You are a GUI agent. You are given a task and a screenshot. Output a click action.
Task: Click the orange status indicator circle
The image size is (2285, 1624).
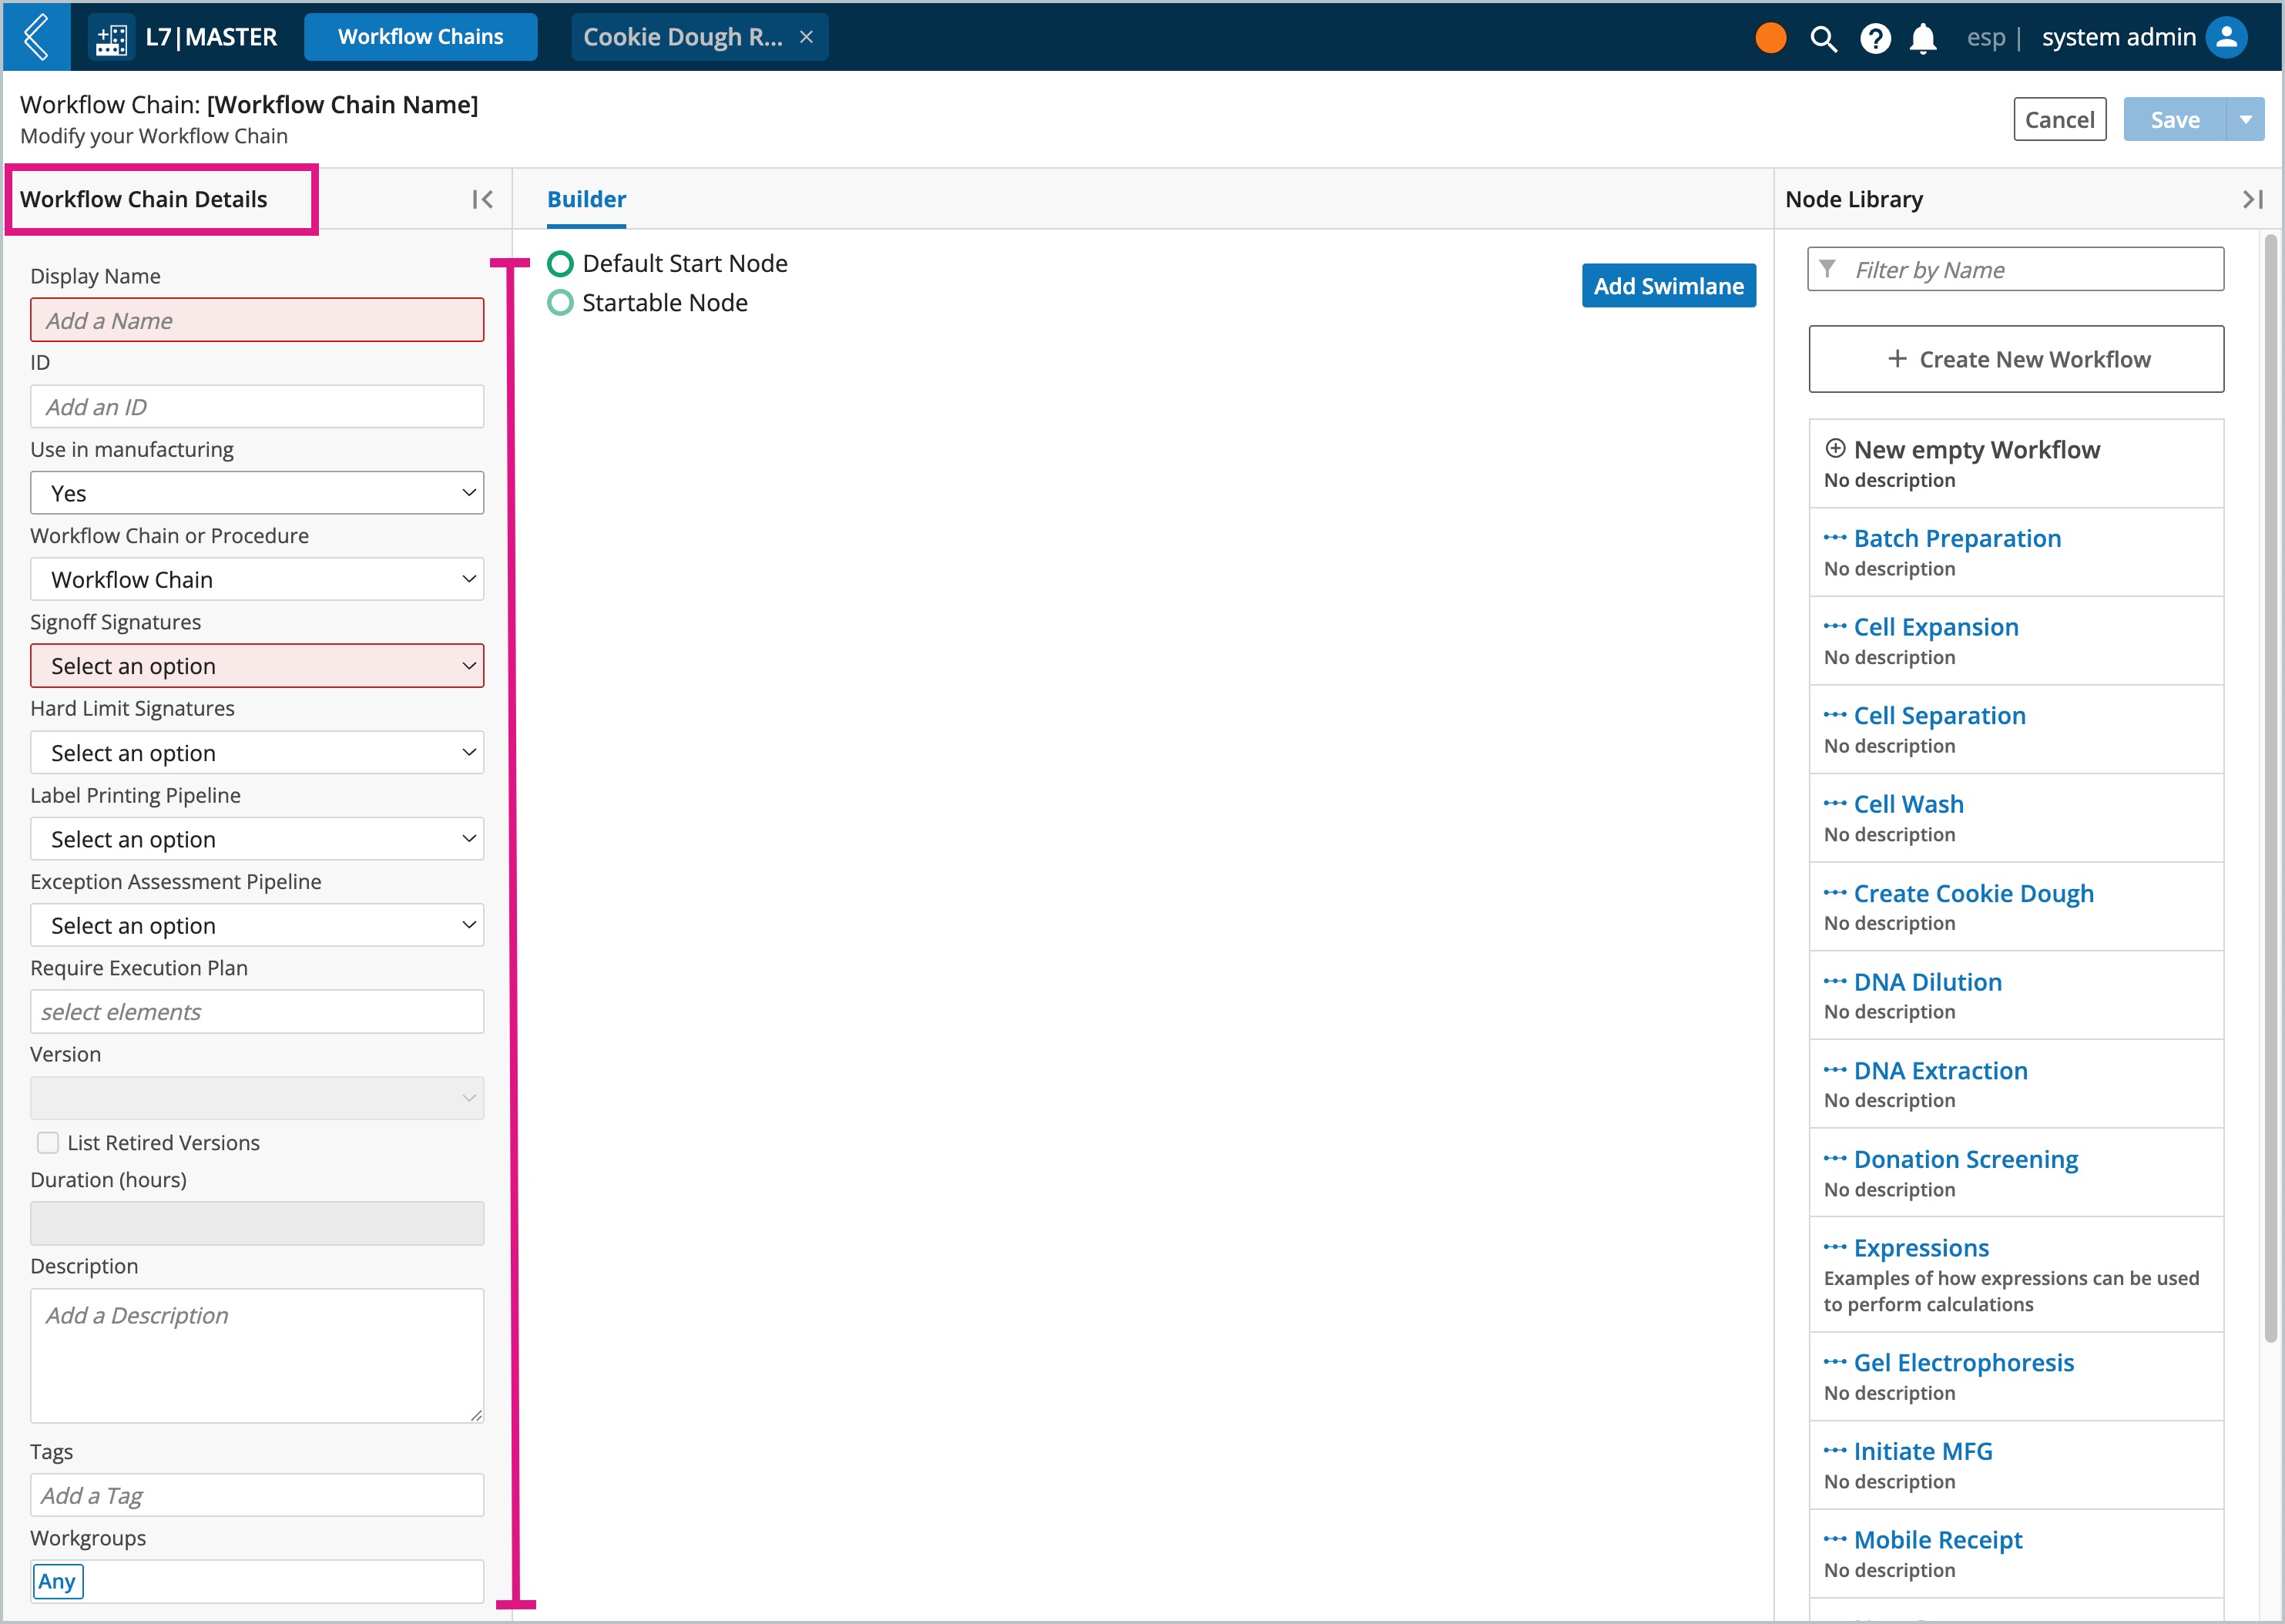tap(1771, 38)
